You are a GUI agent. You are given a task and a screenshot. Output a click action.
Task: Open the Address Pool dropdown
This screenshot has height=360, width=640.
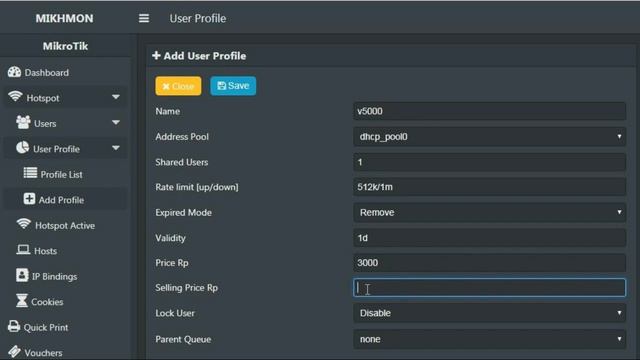click(x=489, y=137)
